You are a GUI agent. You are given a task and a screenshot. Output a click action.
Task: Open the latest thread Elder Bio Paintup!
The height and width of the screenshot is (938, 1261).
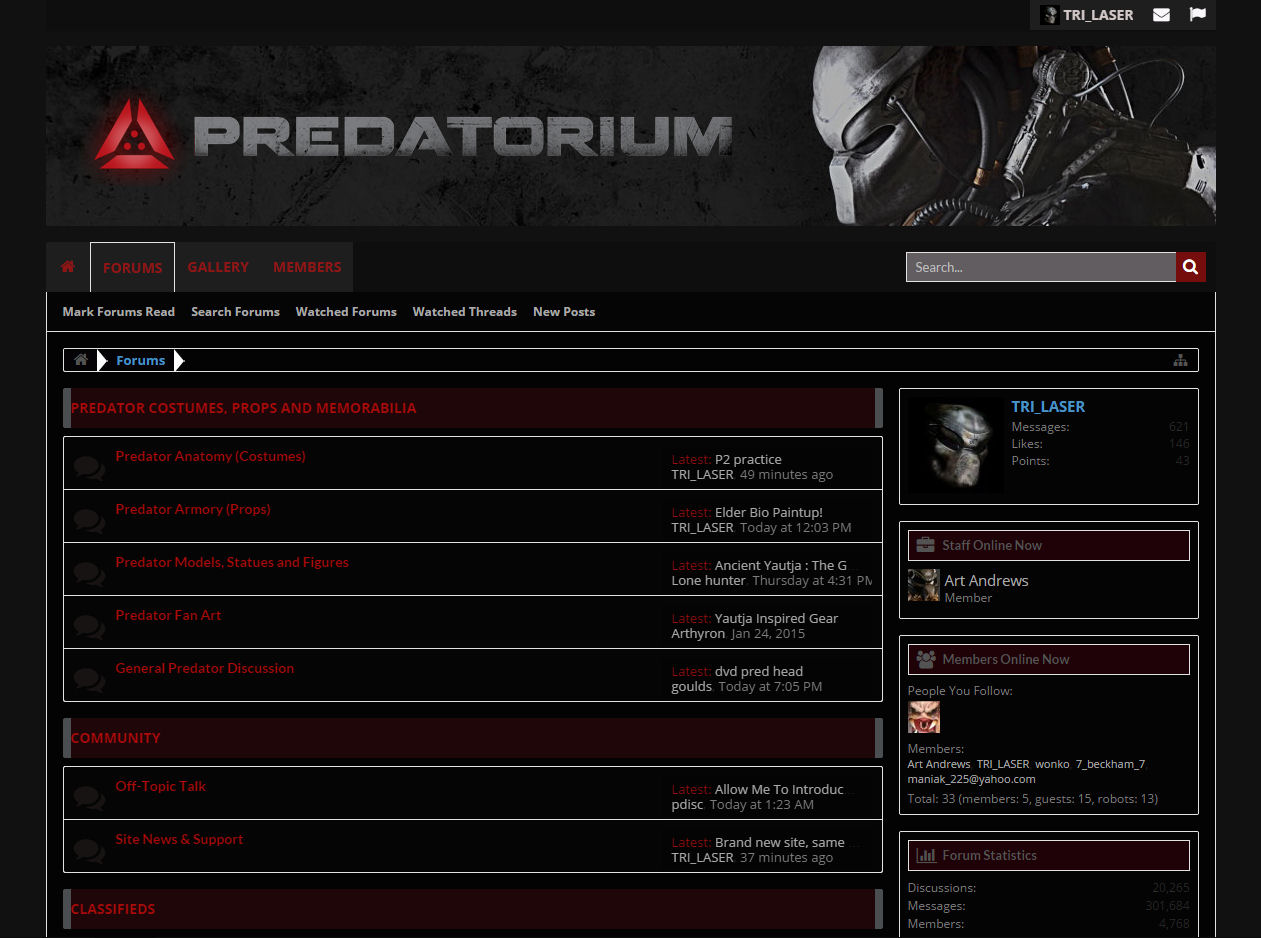point(769,512)
